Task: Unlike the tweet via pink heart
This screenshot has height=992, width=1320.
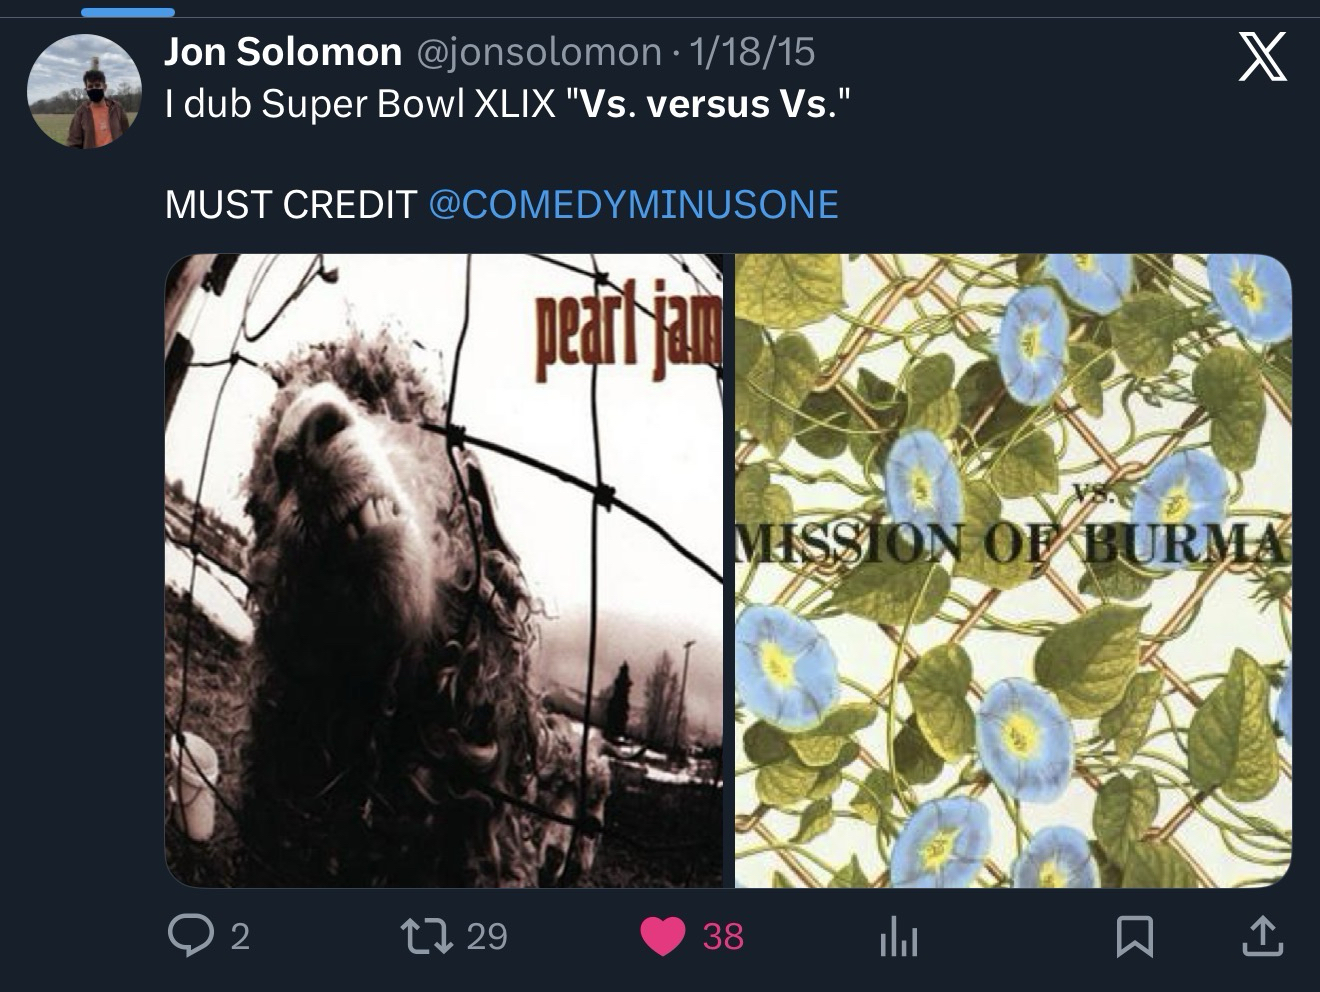Action: pos(662,937)
